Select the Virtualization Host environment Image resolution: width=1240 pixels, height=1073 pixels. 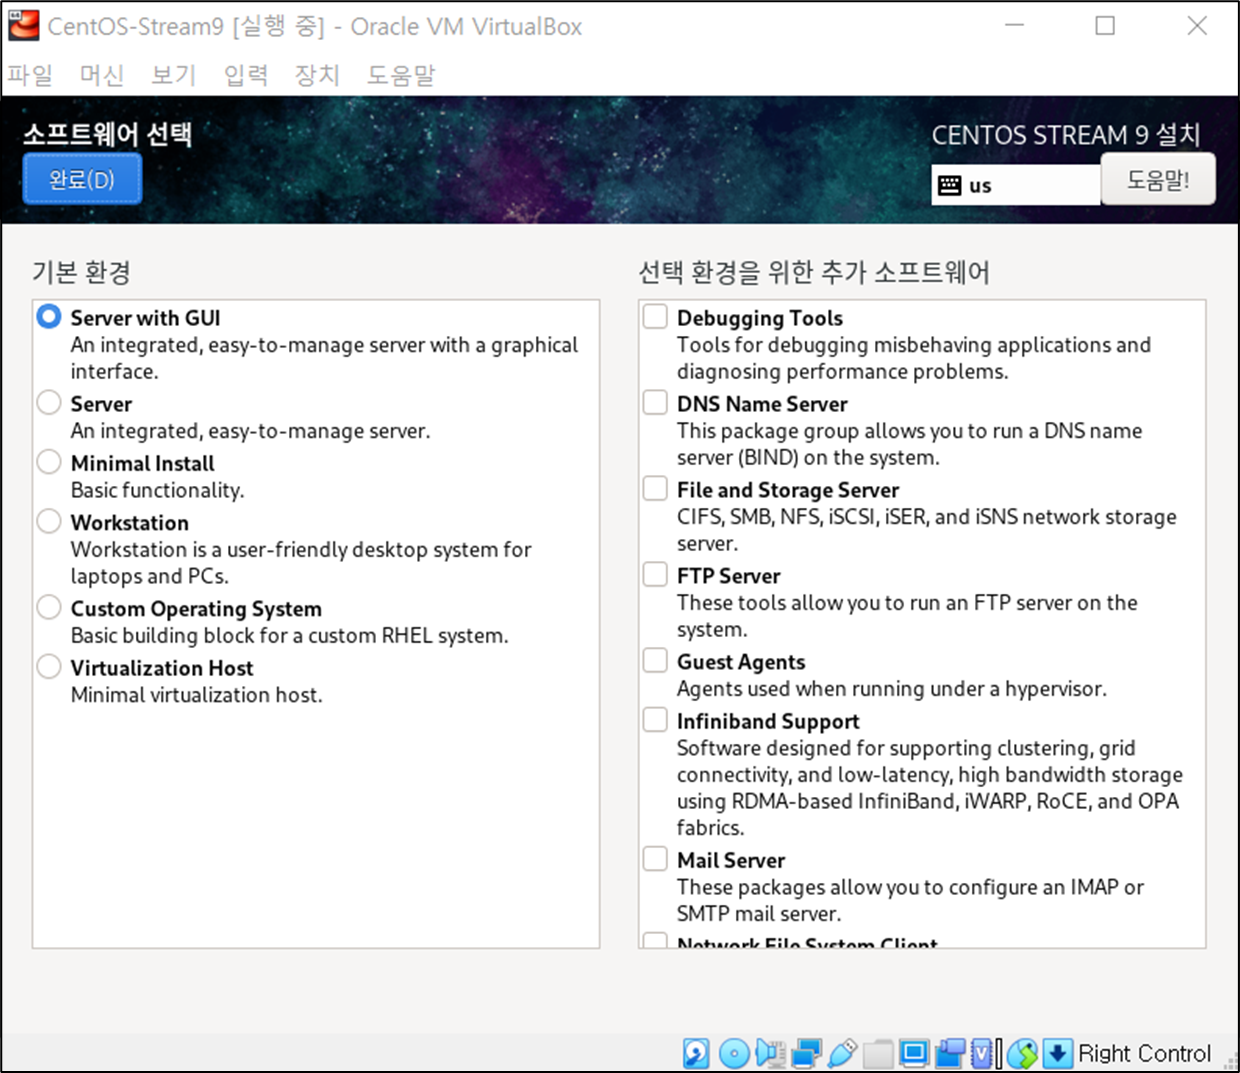(x=49, y=667)
